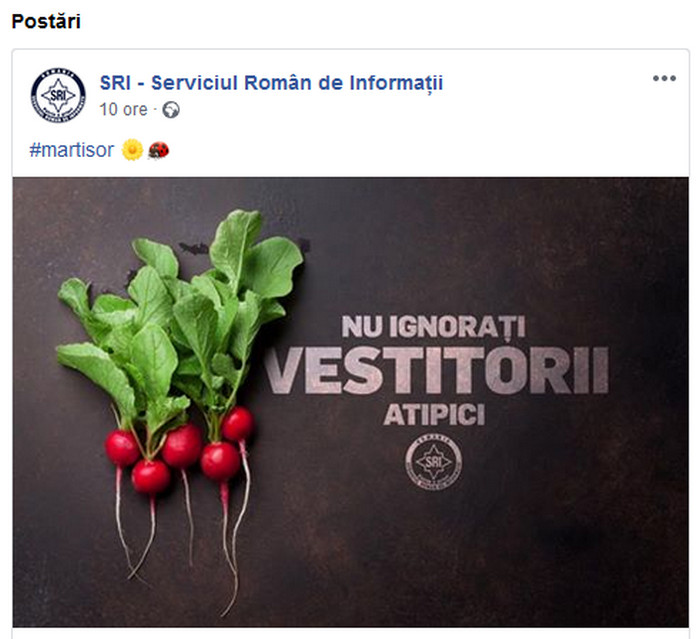Click the SRI logo watermark in the image

tap(433, 462)
